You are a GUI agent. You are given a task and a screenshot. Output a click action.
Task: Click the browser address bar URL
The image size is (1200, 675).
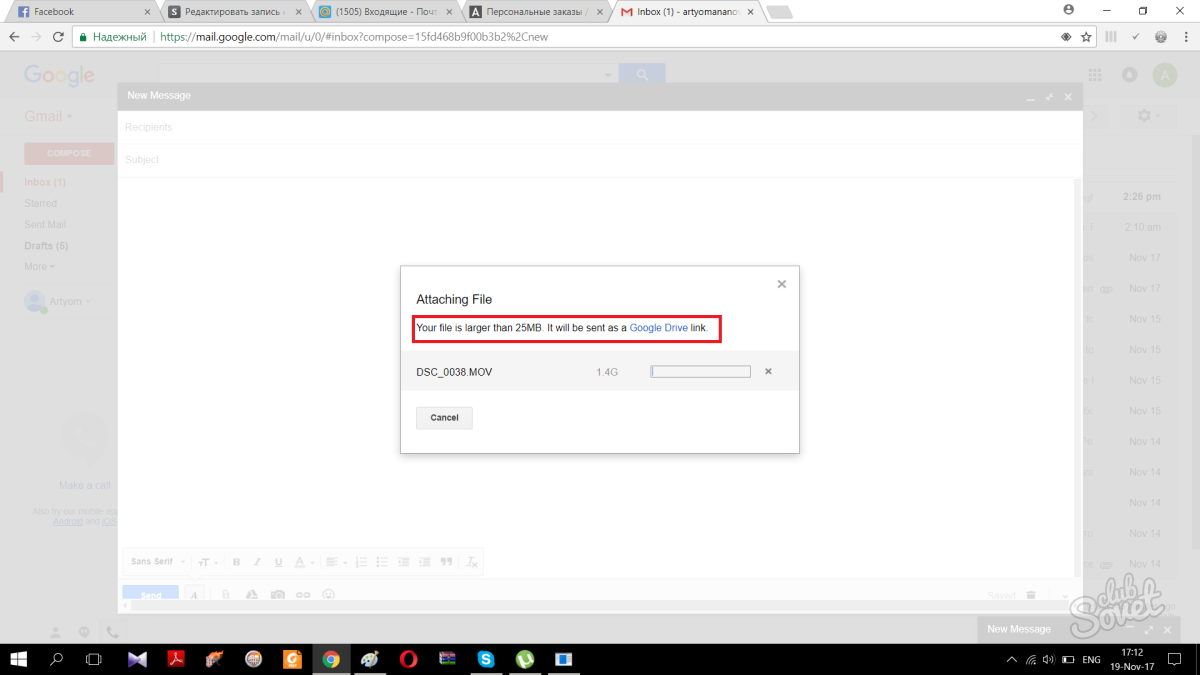[354, 37]
